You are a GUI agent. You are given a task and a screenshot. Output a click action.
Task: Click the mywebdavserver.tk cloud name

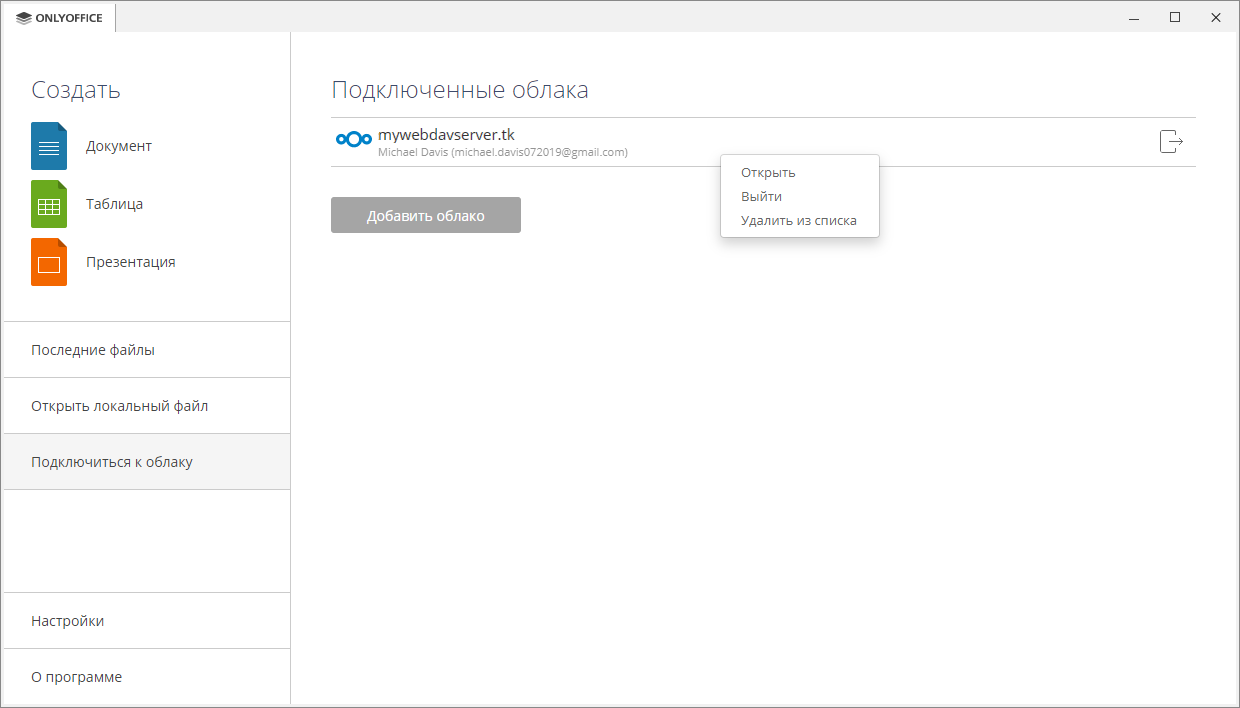point(446,135)
